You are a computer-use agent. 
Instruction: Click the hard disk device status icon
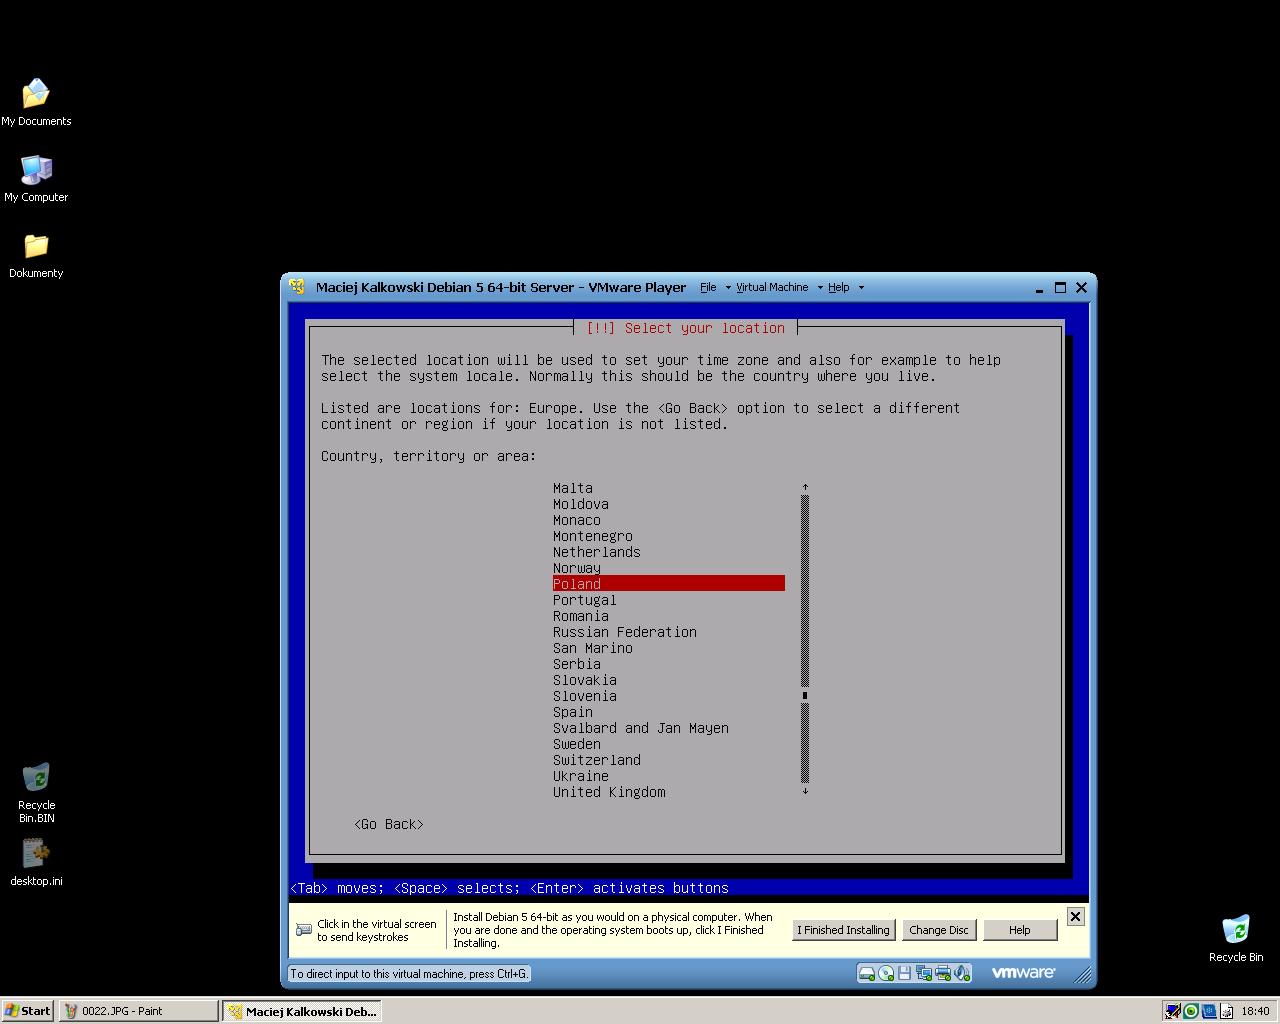(x=867, y=972)
